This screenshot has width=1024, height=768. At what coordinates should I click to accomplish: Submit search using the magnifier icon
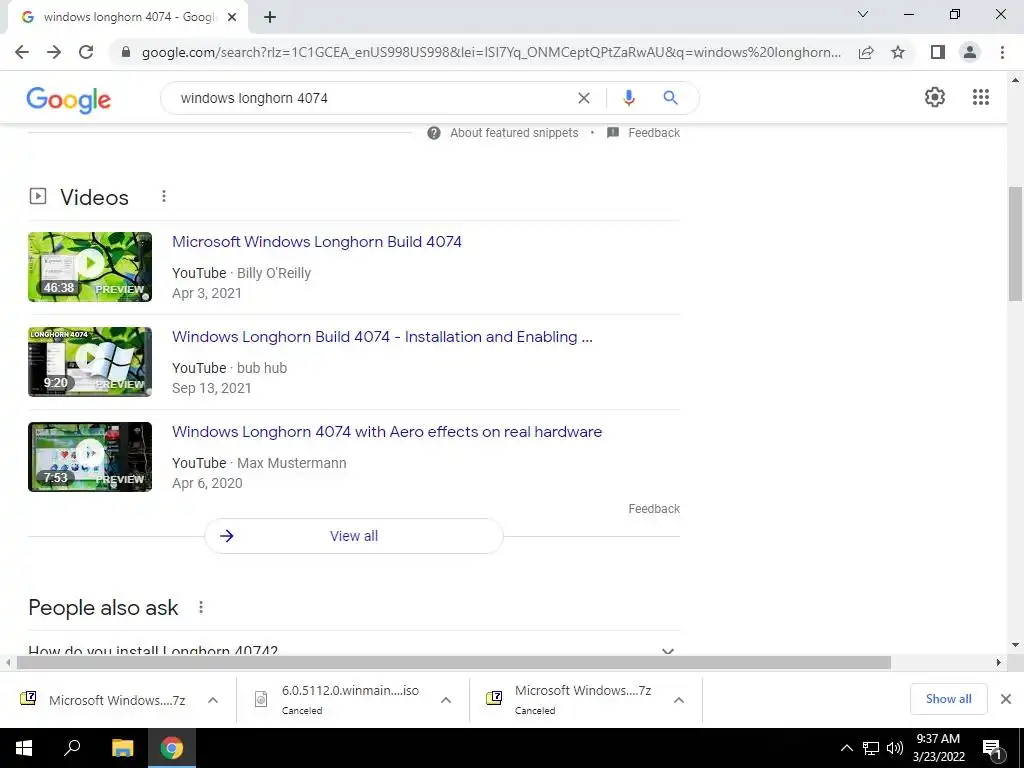click(670, 98)
